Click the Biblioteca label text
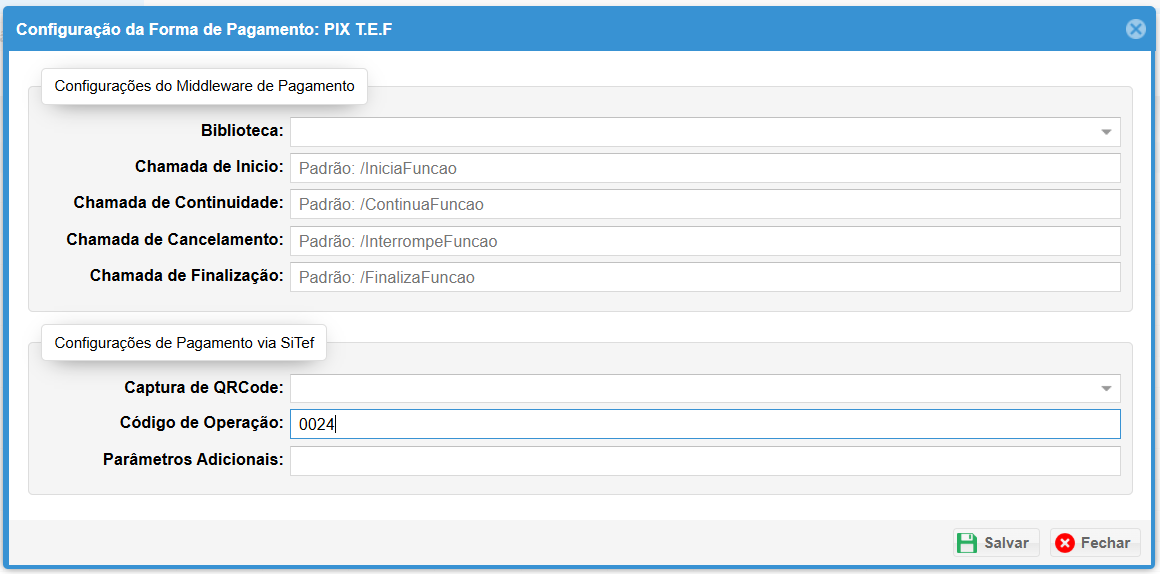The height and width of the screenshot is (574, 1160). click(x=242, y=131)
